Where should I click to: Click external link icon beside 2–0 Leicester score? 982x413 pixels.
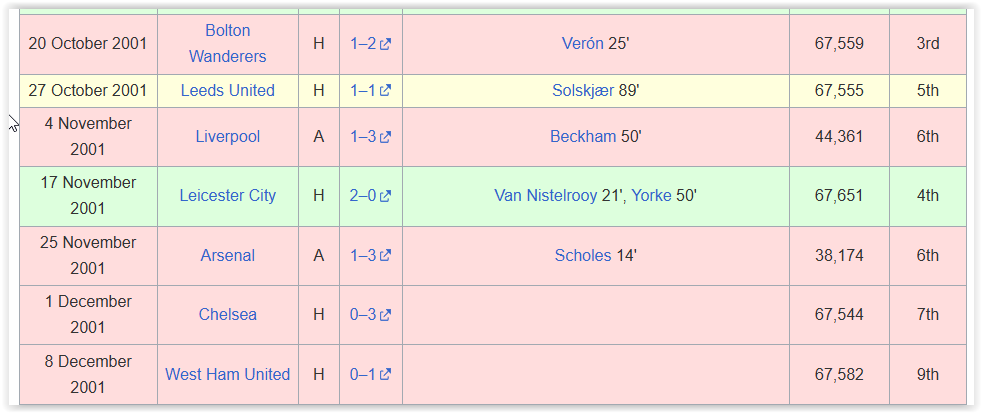pyautogui.click(x=385, y=196)
